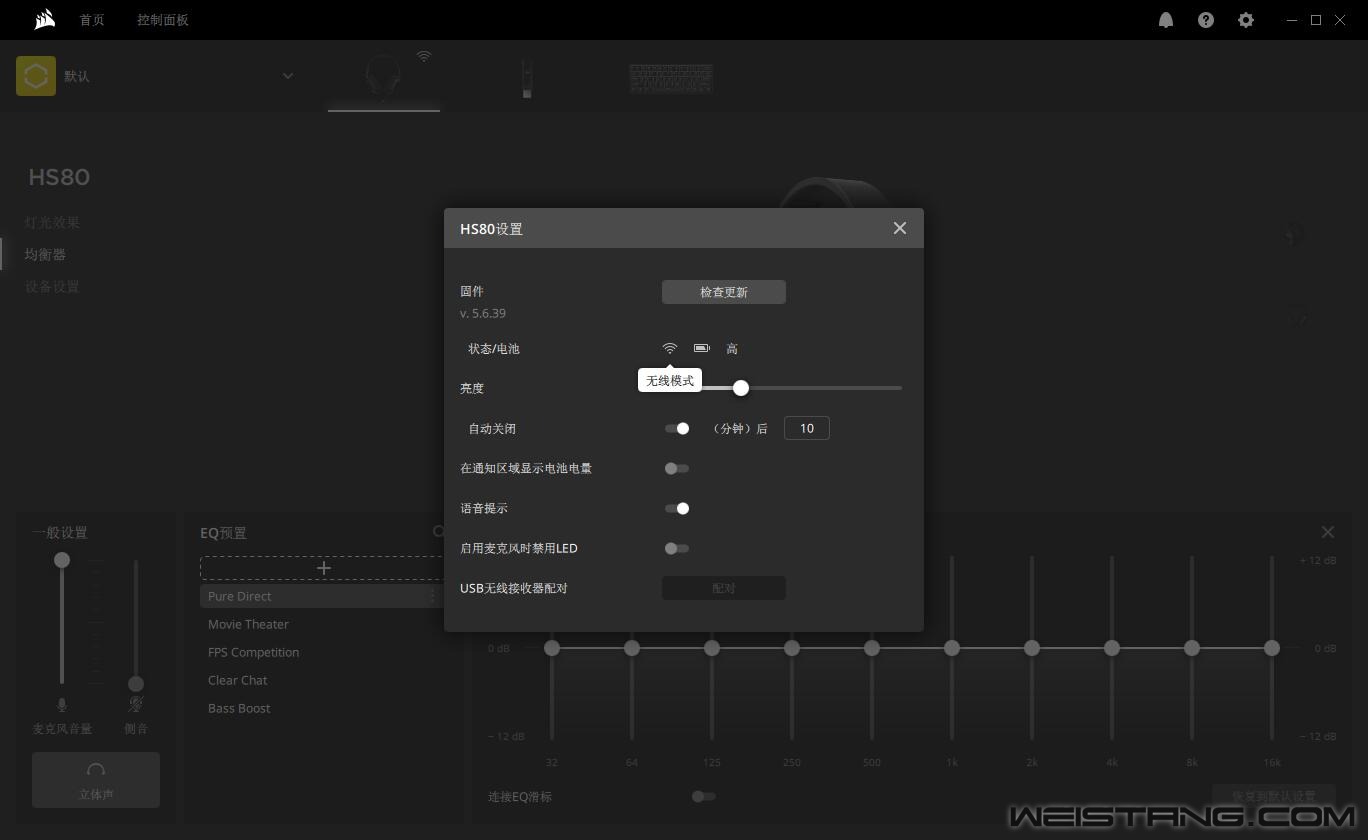Select 均衡器 in the sidebar
This screenshot has height=840, width=1368.
point(45,254)
